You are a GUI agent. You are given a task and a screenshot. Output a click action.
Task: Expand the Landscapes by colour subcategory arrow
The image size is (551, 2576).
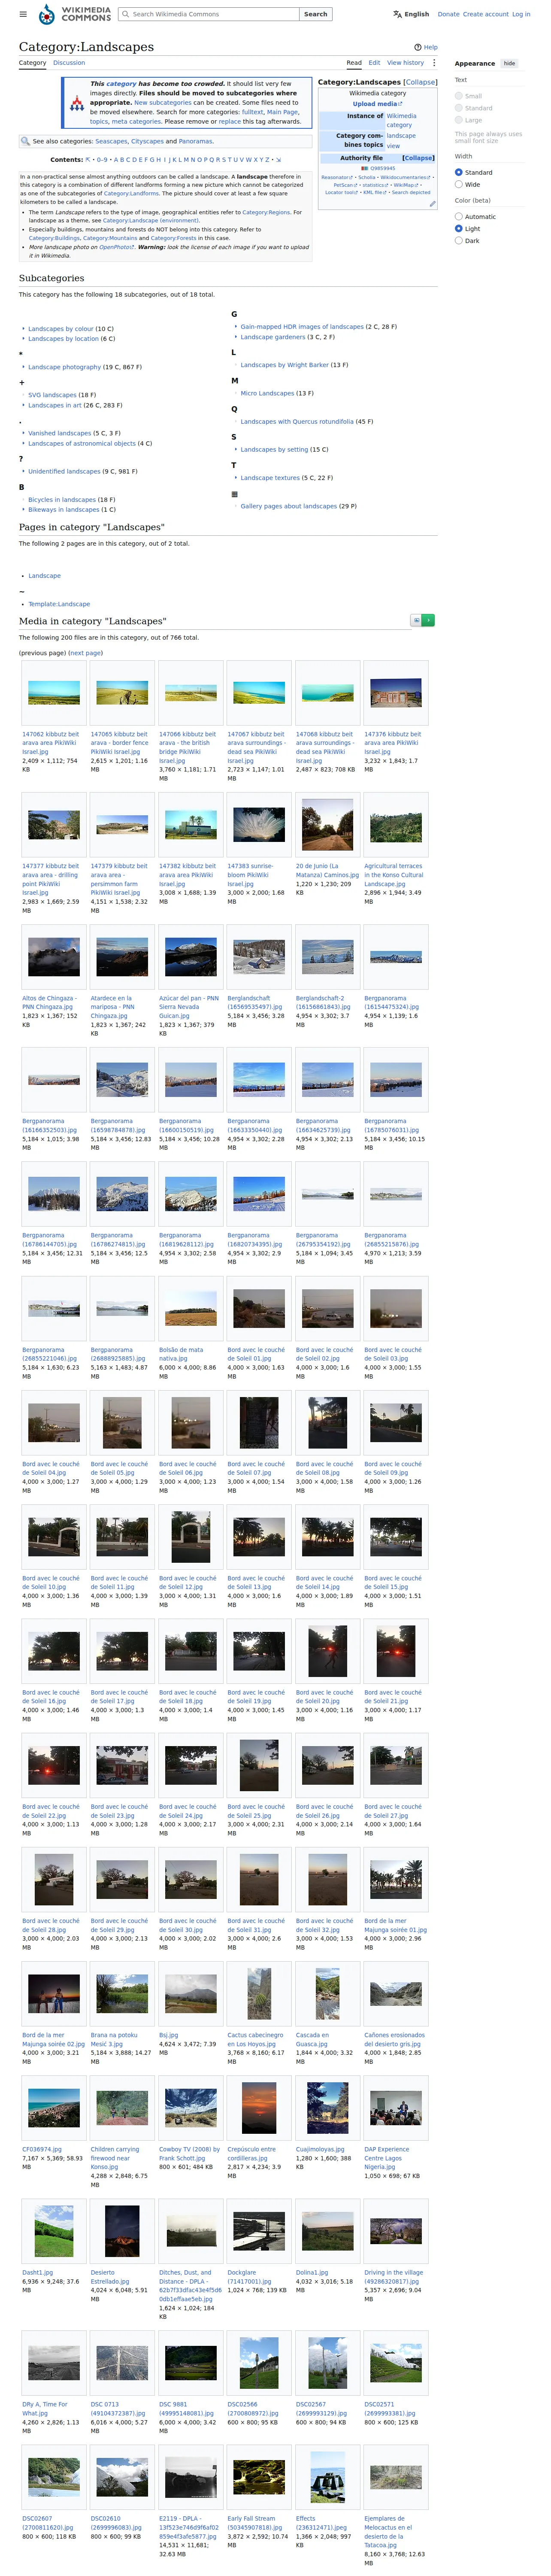point(23,329)
